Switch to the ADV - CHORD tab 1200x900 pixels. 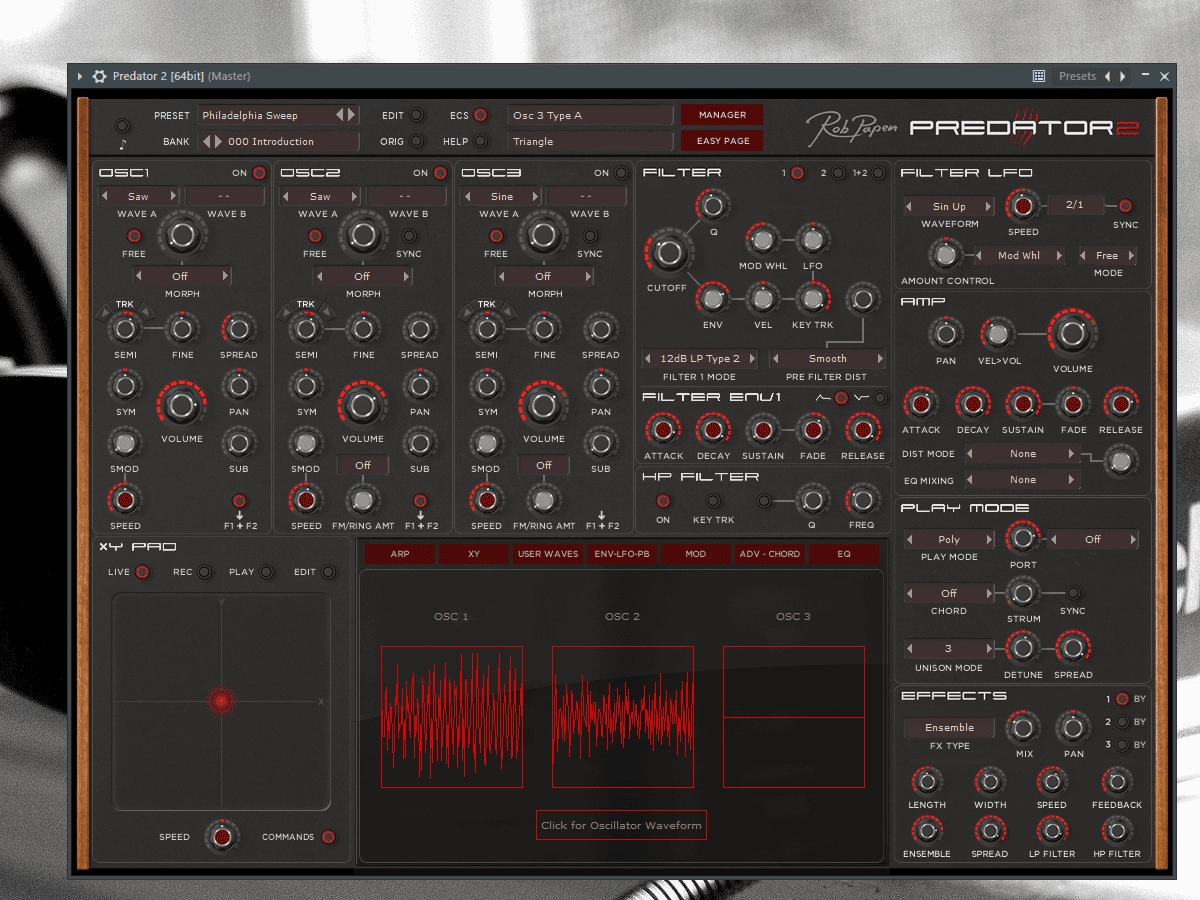pos(770,554)
